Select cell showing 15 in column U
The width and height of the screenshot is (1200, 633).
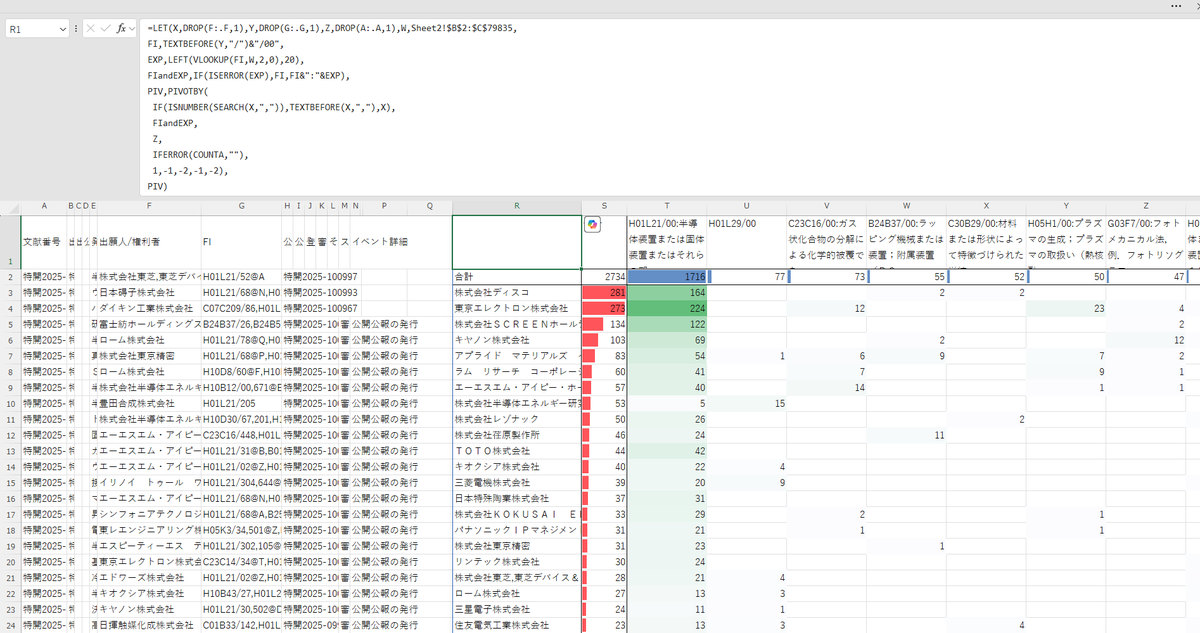746,402
